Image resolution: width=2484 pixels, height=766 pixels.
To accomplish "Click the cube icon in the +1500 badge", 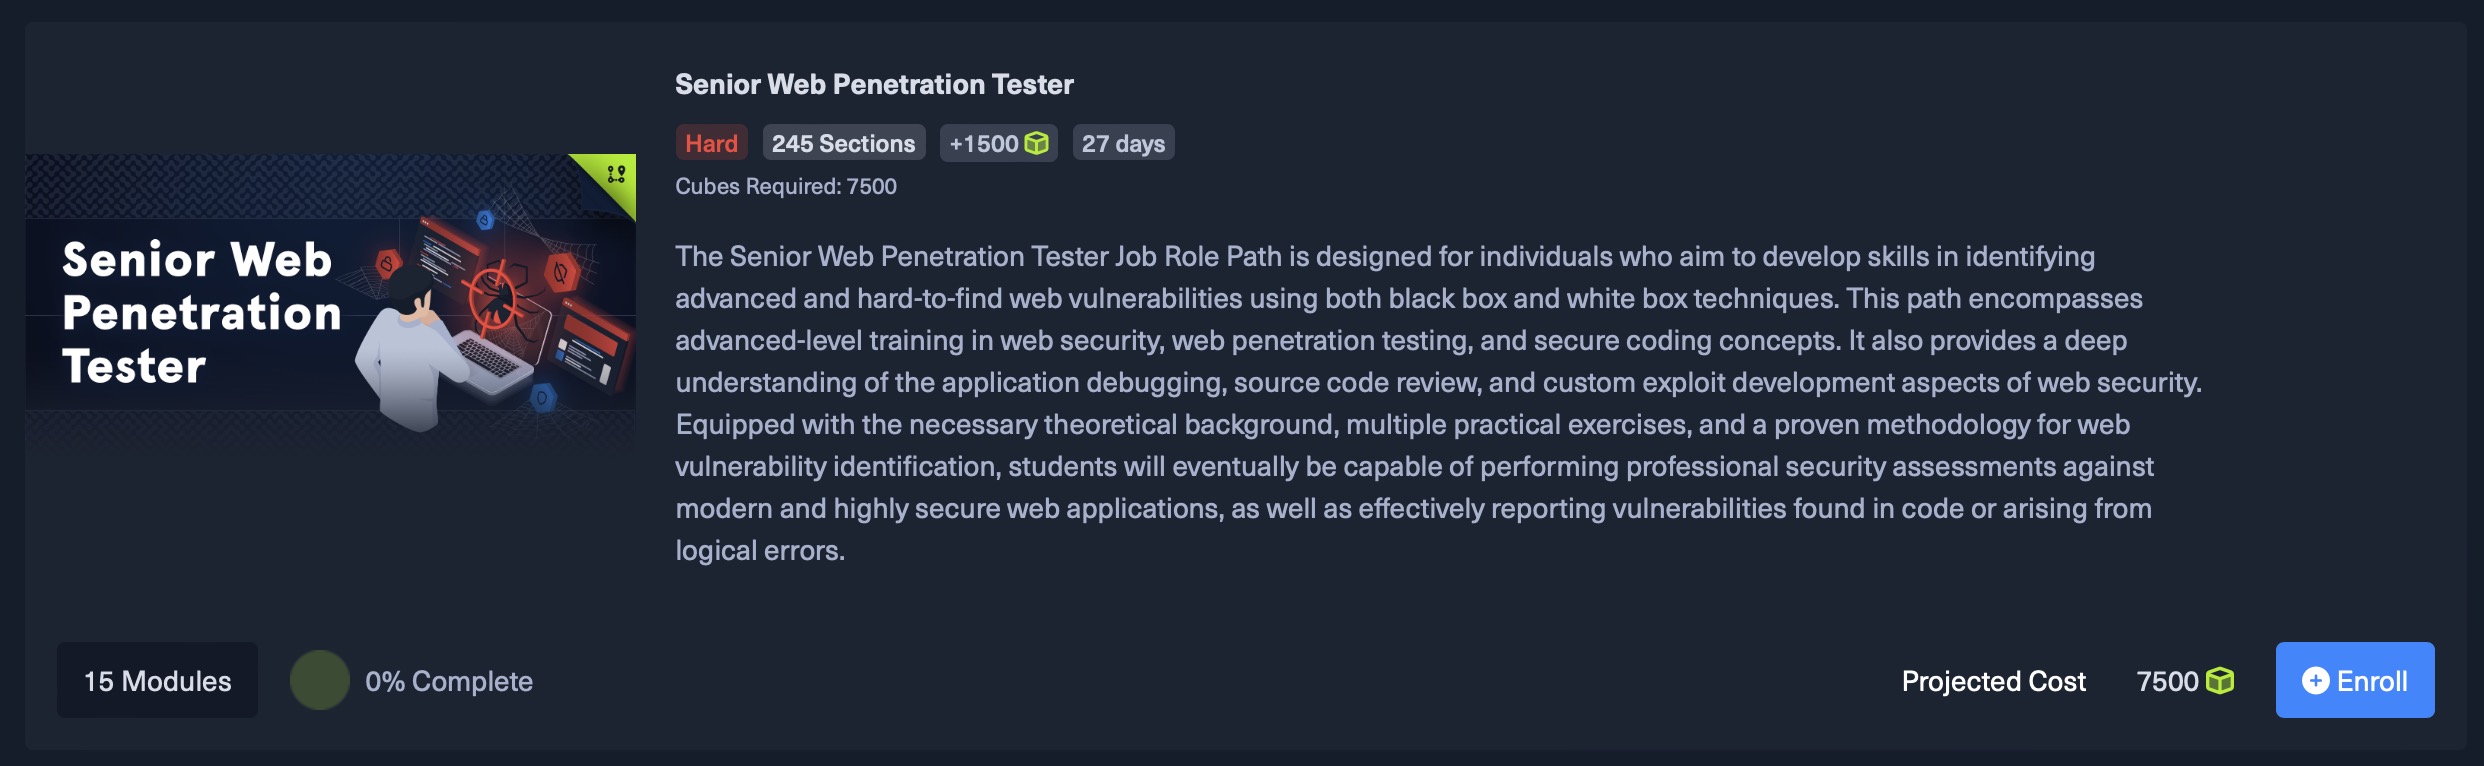I will coord(1037,143).
